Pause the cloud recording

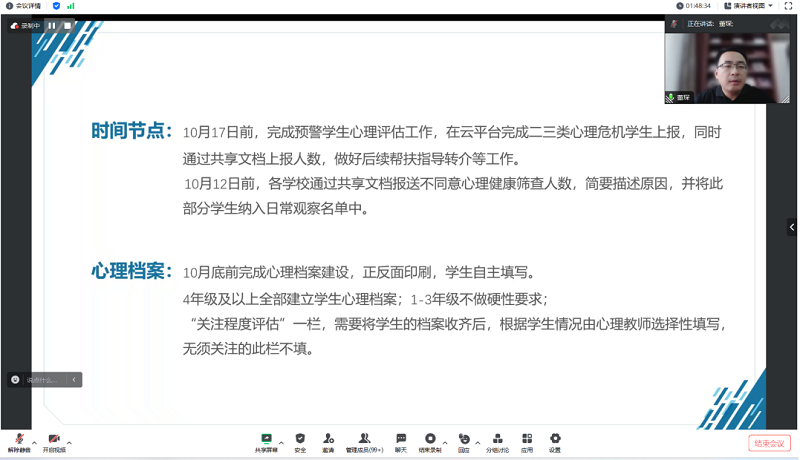[52, 25]
